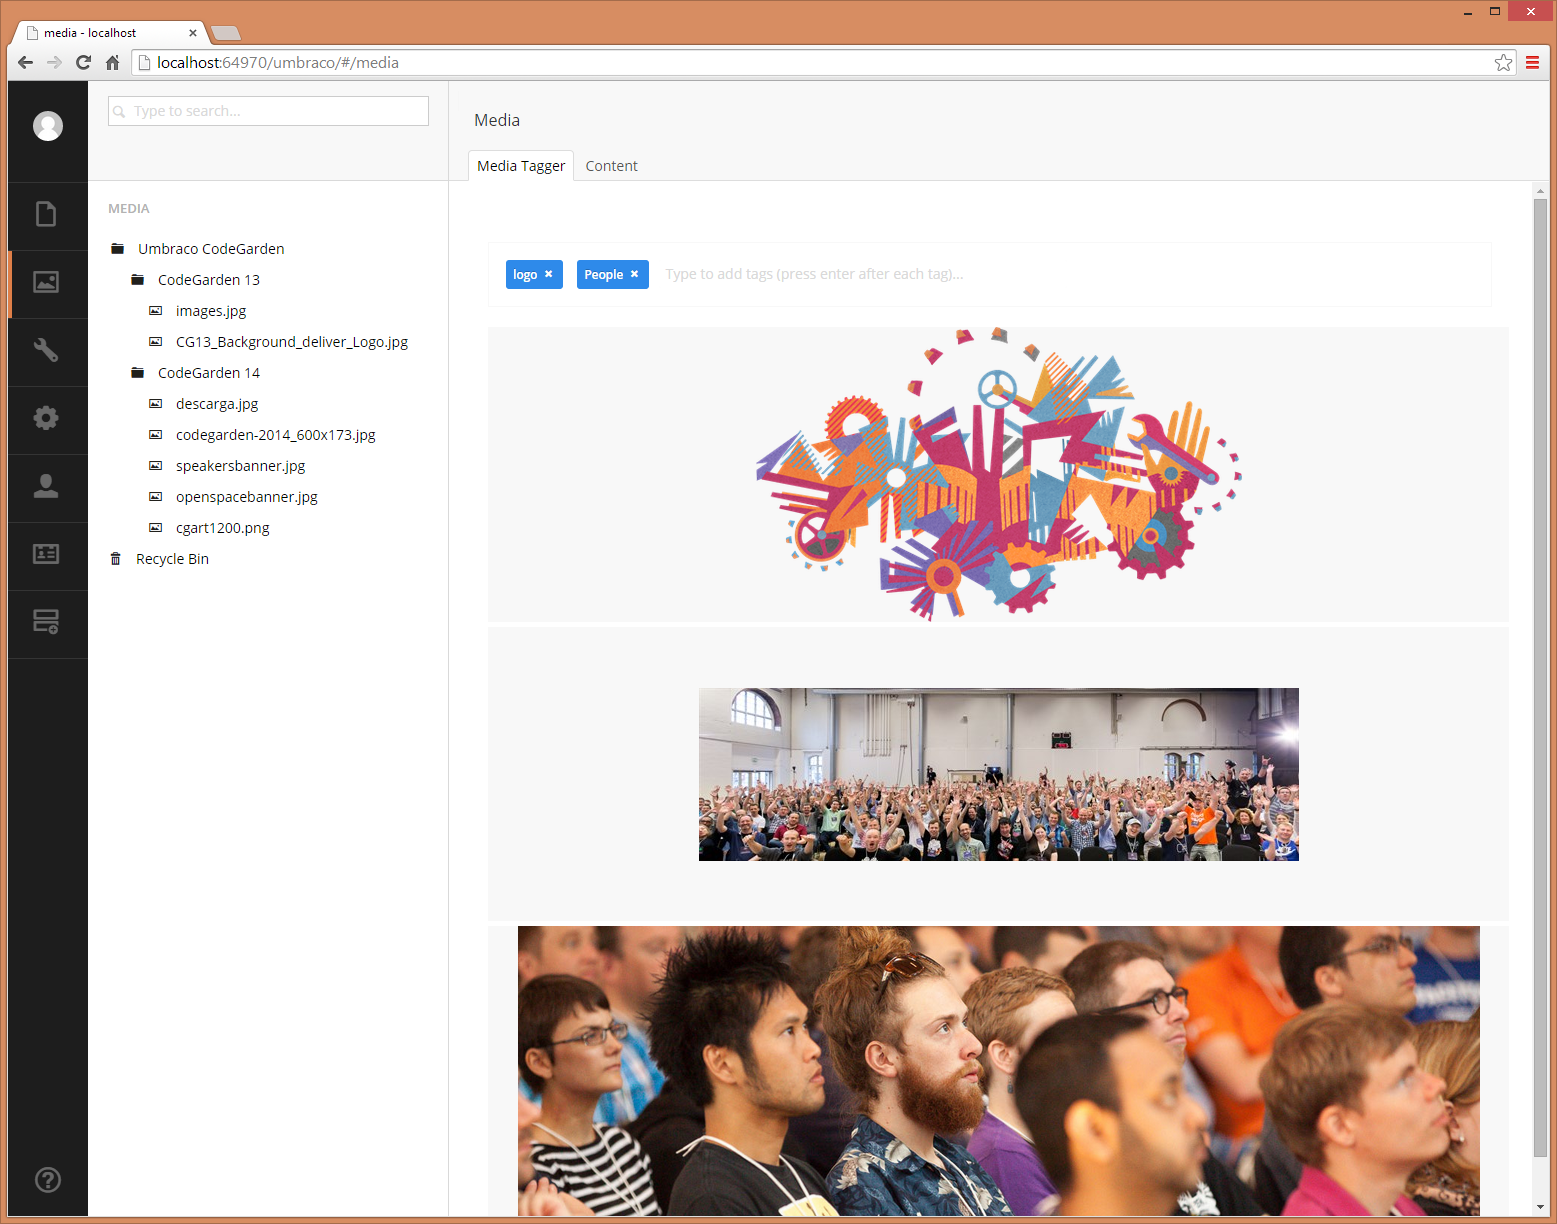1557x1224 pixels.
Task: Click the CodeGarden 14 folder icon
Action: [137, 373]
